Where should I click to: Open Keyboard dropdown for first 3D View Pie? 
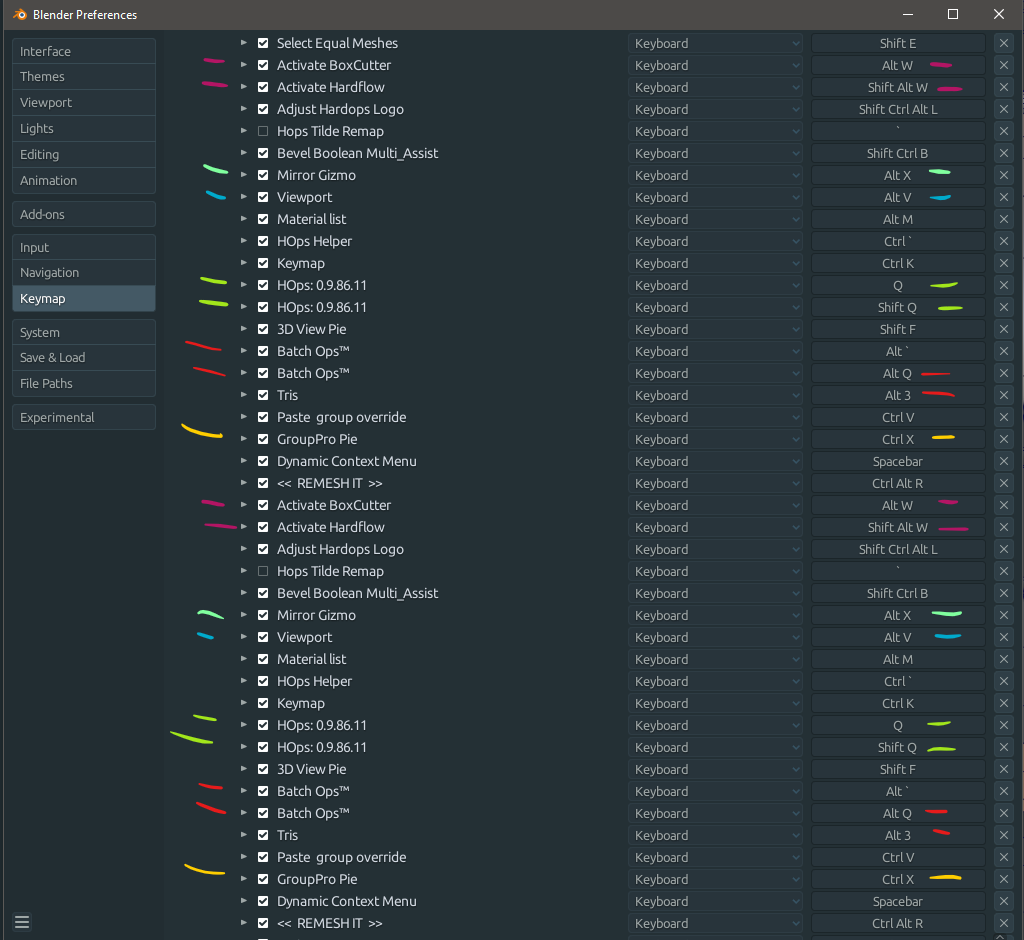point(715,329)
